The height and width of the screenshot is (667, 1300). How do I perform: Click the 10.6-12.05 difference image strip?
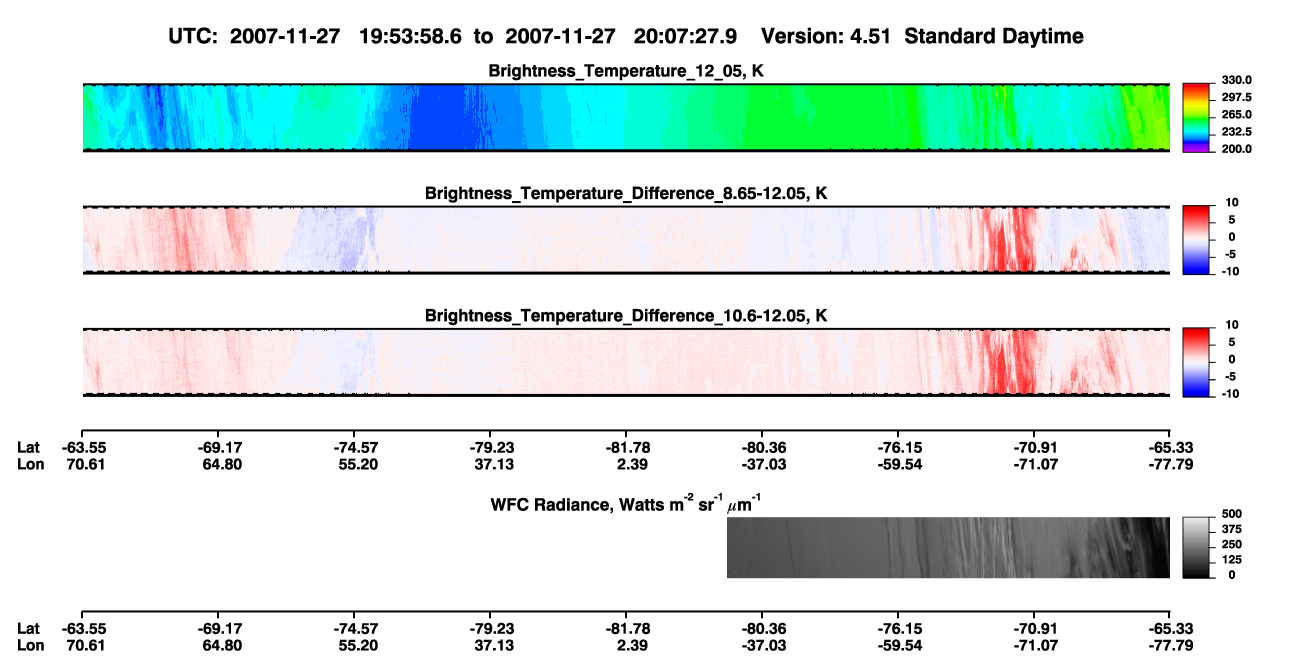tap(625, 362)
